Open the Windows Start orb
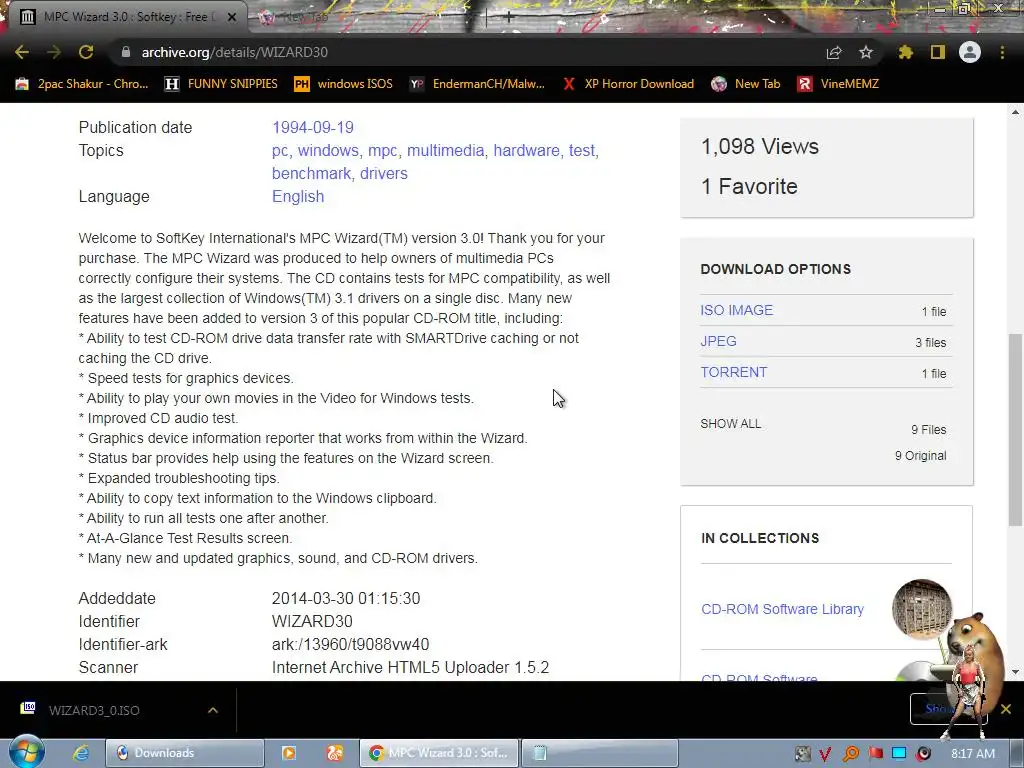The width and height of the screenshot is (1024, 768). (x=26, y=752)
